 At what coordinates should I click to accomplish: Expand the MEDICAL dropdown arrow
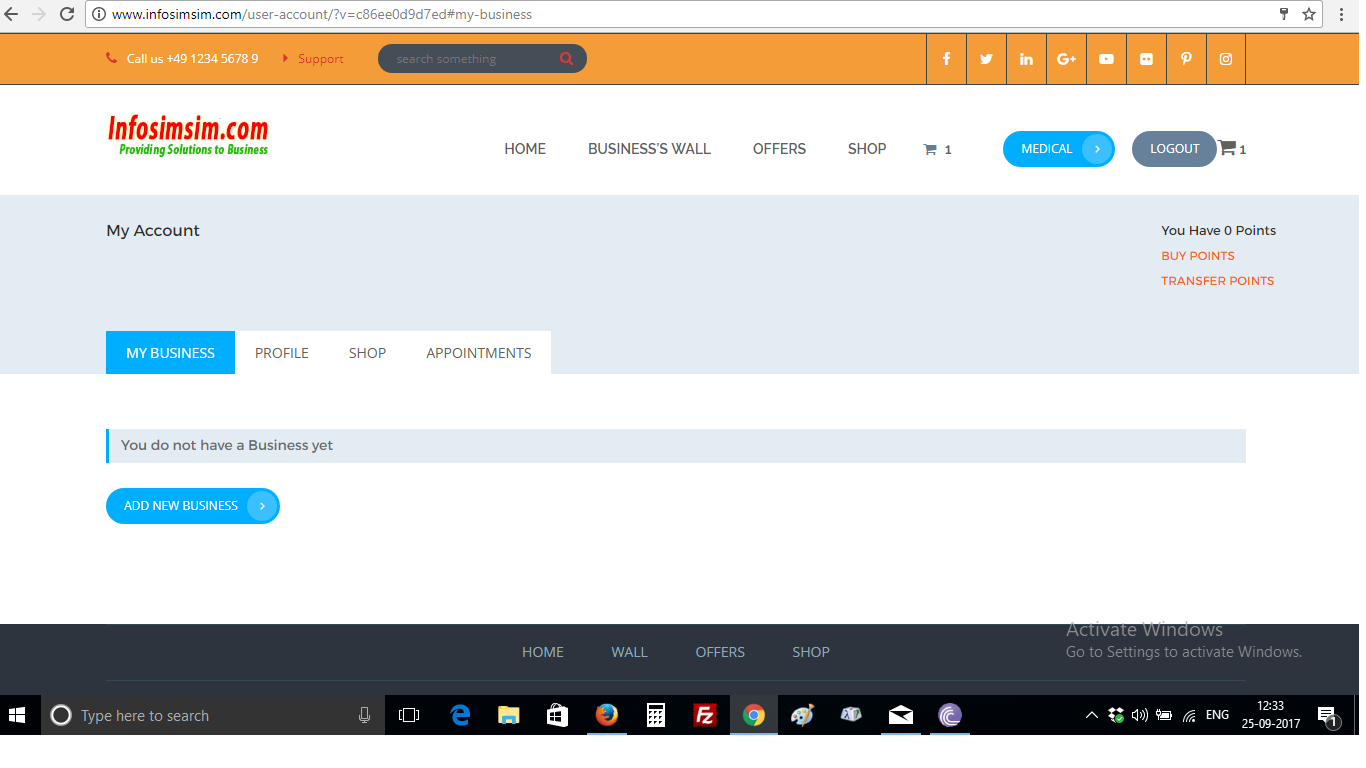click(1098, 148)
